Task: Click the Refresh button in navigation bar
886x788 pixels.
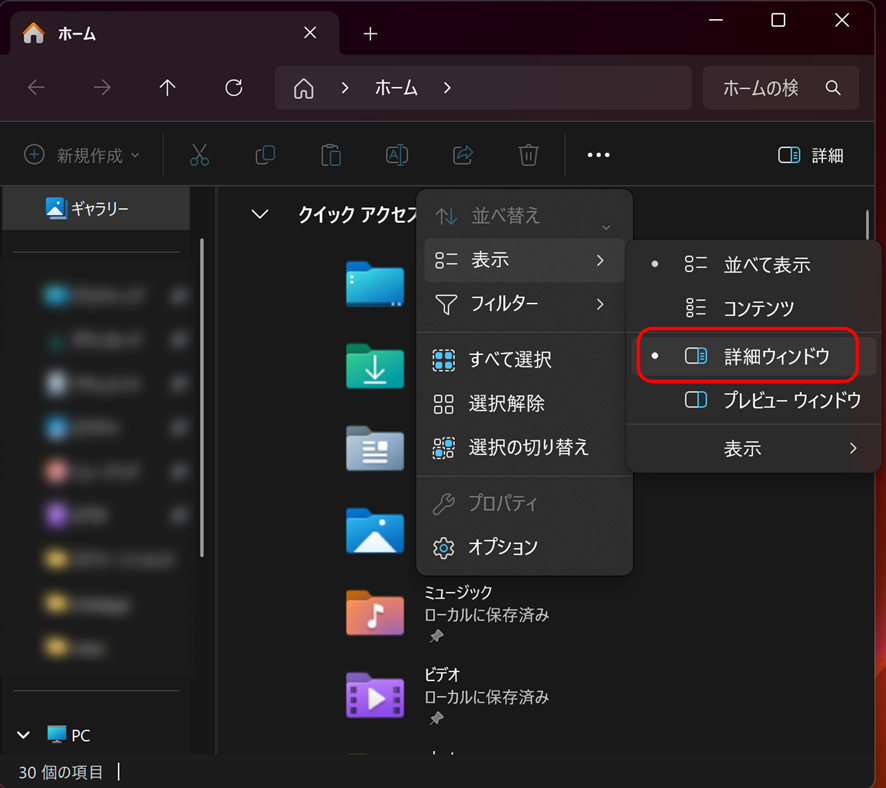Action: (x=234, y=88)
